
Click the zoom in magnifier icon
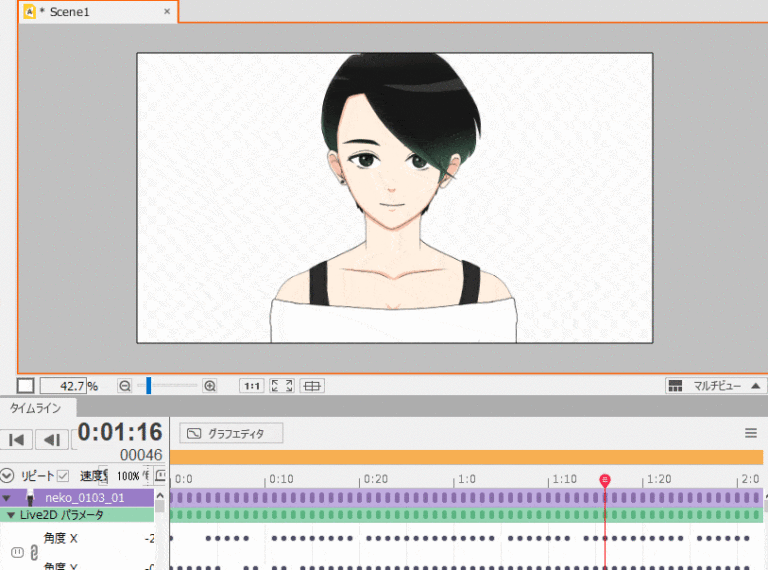[x=210, y=386]
